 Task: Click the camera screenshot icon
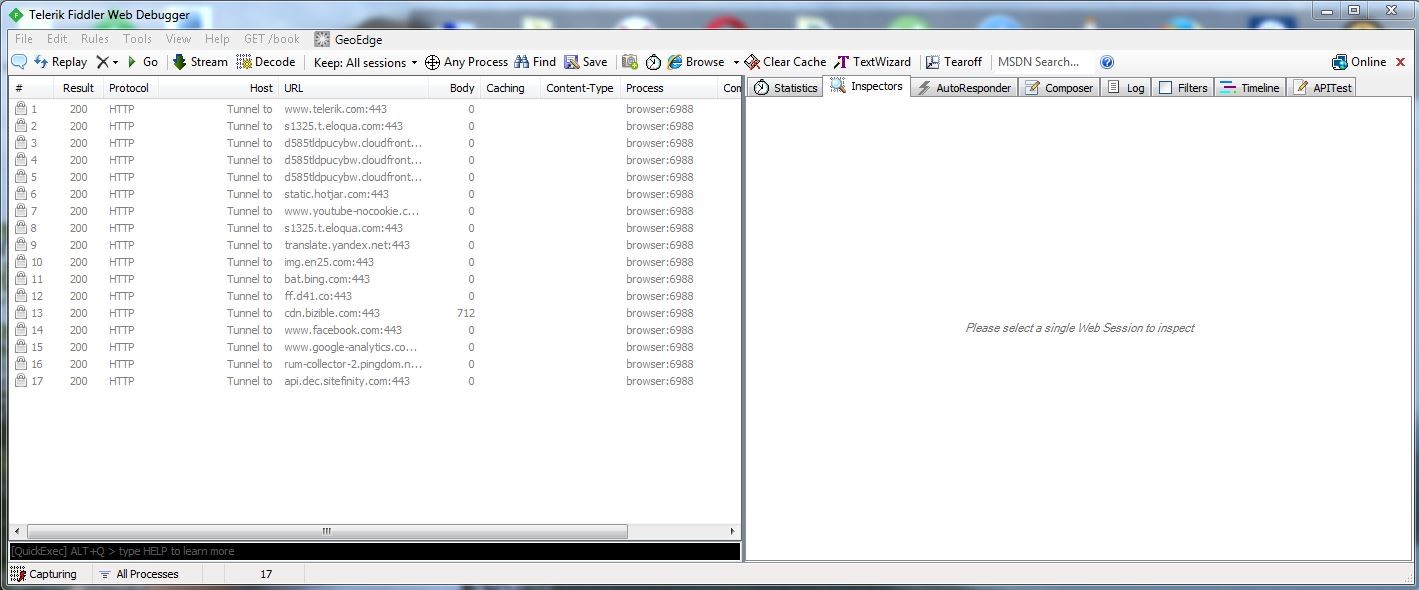click(x=630, y=62)
